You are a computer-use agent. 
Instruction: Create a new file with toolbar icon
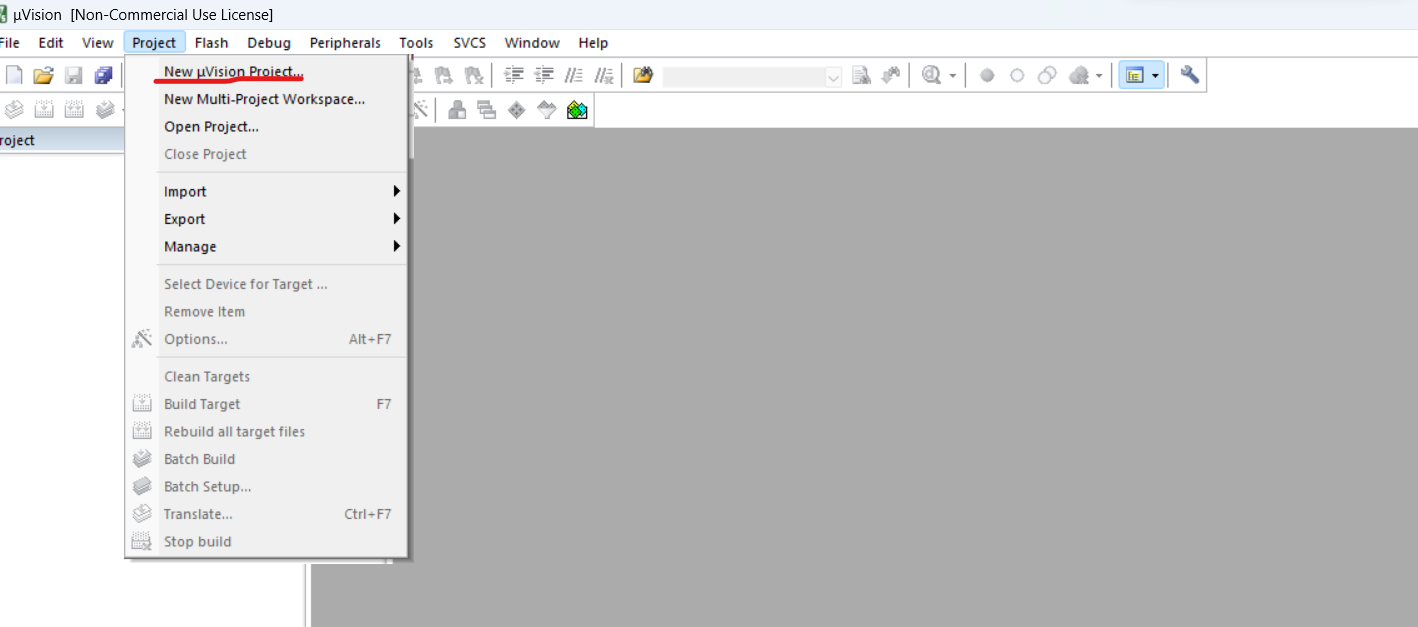click(x=14, y=75)
